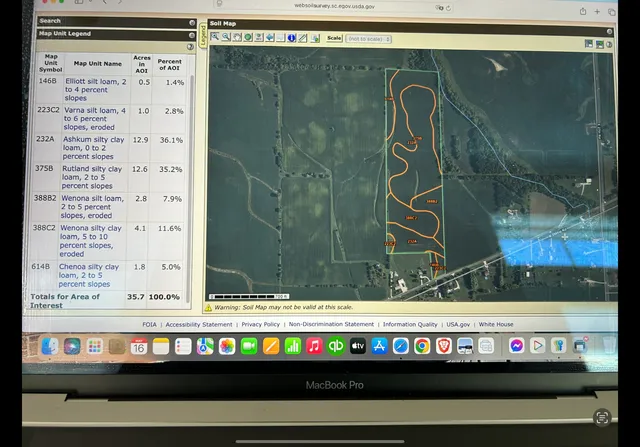Collapse the Map Unit Legend panel
Image resolution: width=640 pixels, height=447 pixels.
pyautogui.click(x=192, y=33)
